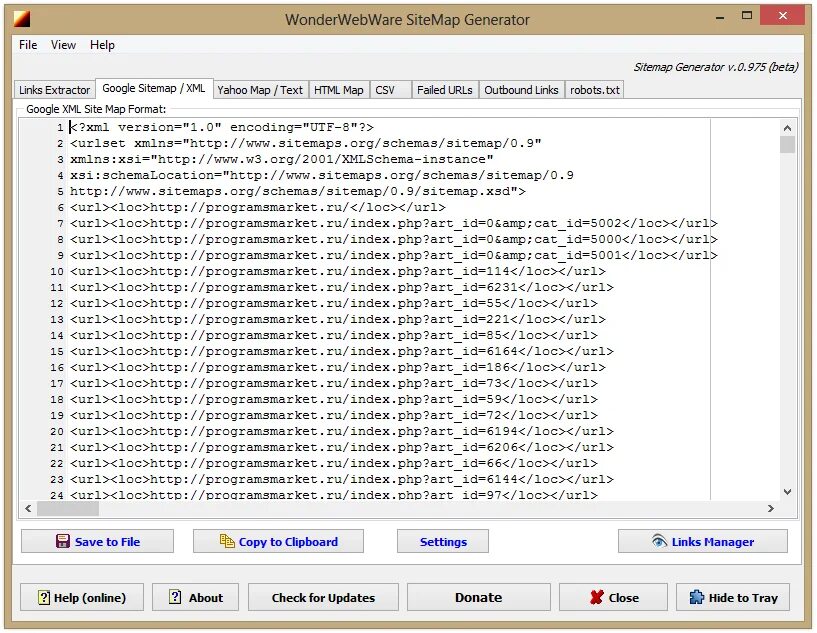Switch to Yahoo Map / Text tab
The image size is (817, 633).
click(260, 90)
